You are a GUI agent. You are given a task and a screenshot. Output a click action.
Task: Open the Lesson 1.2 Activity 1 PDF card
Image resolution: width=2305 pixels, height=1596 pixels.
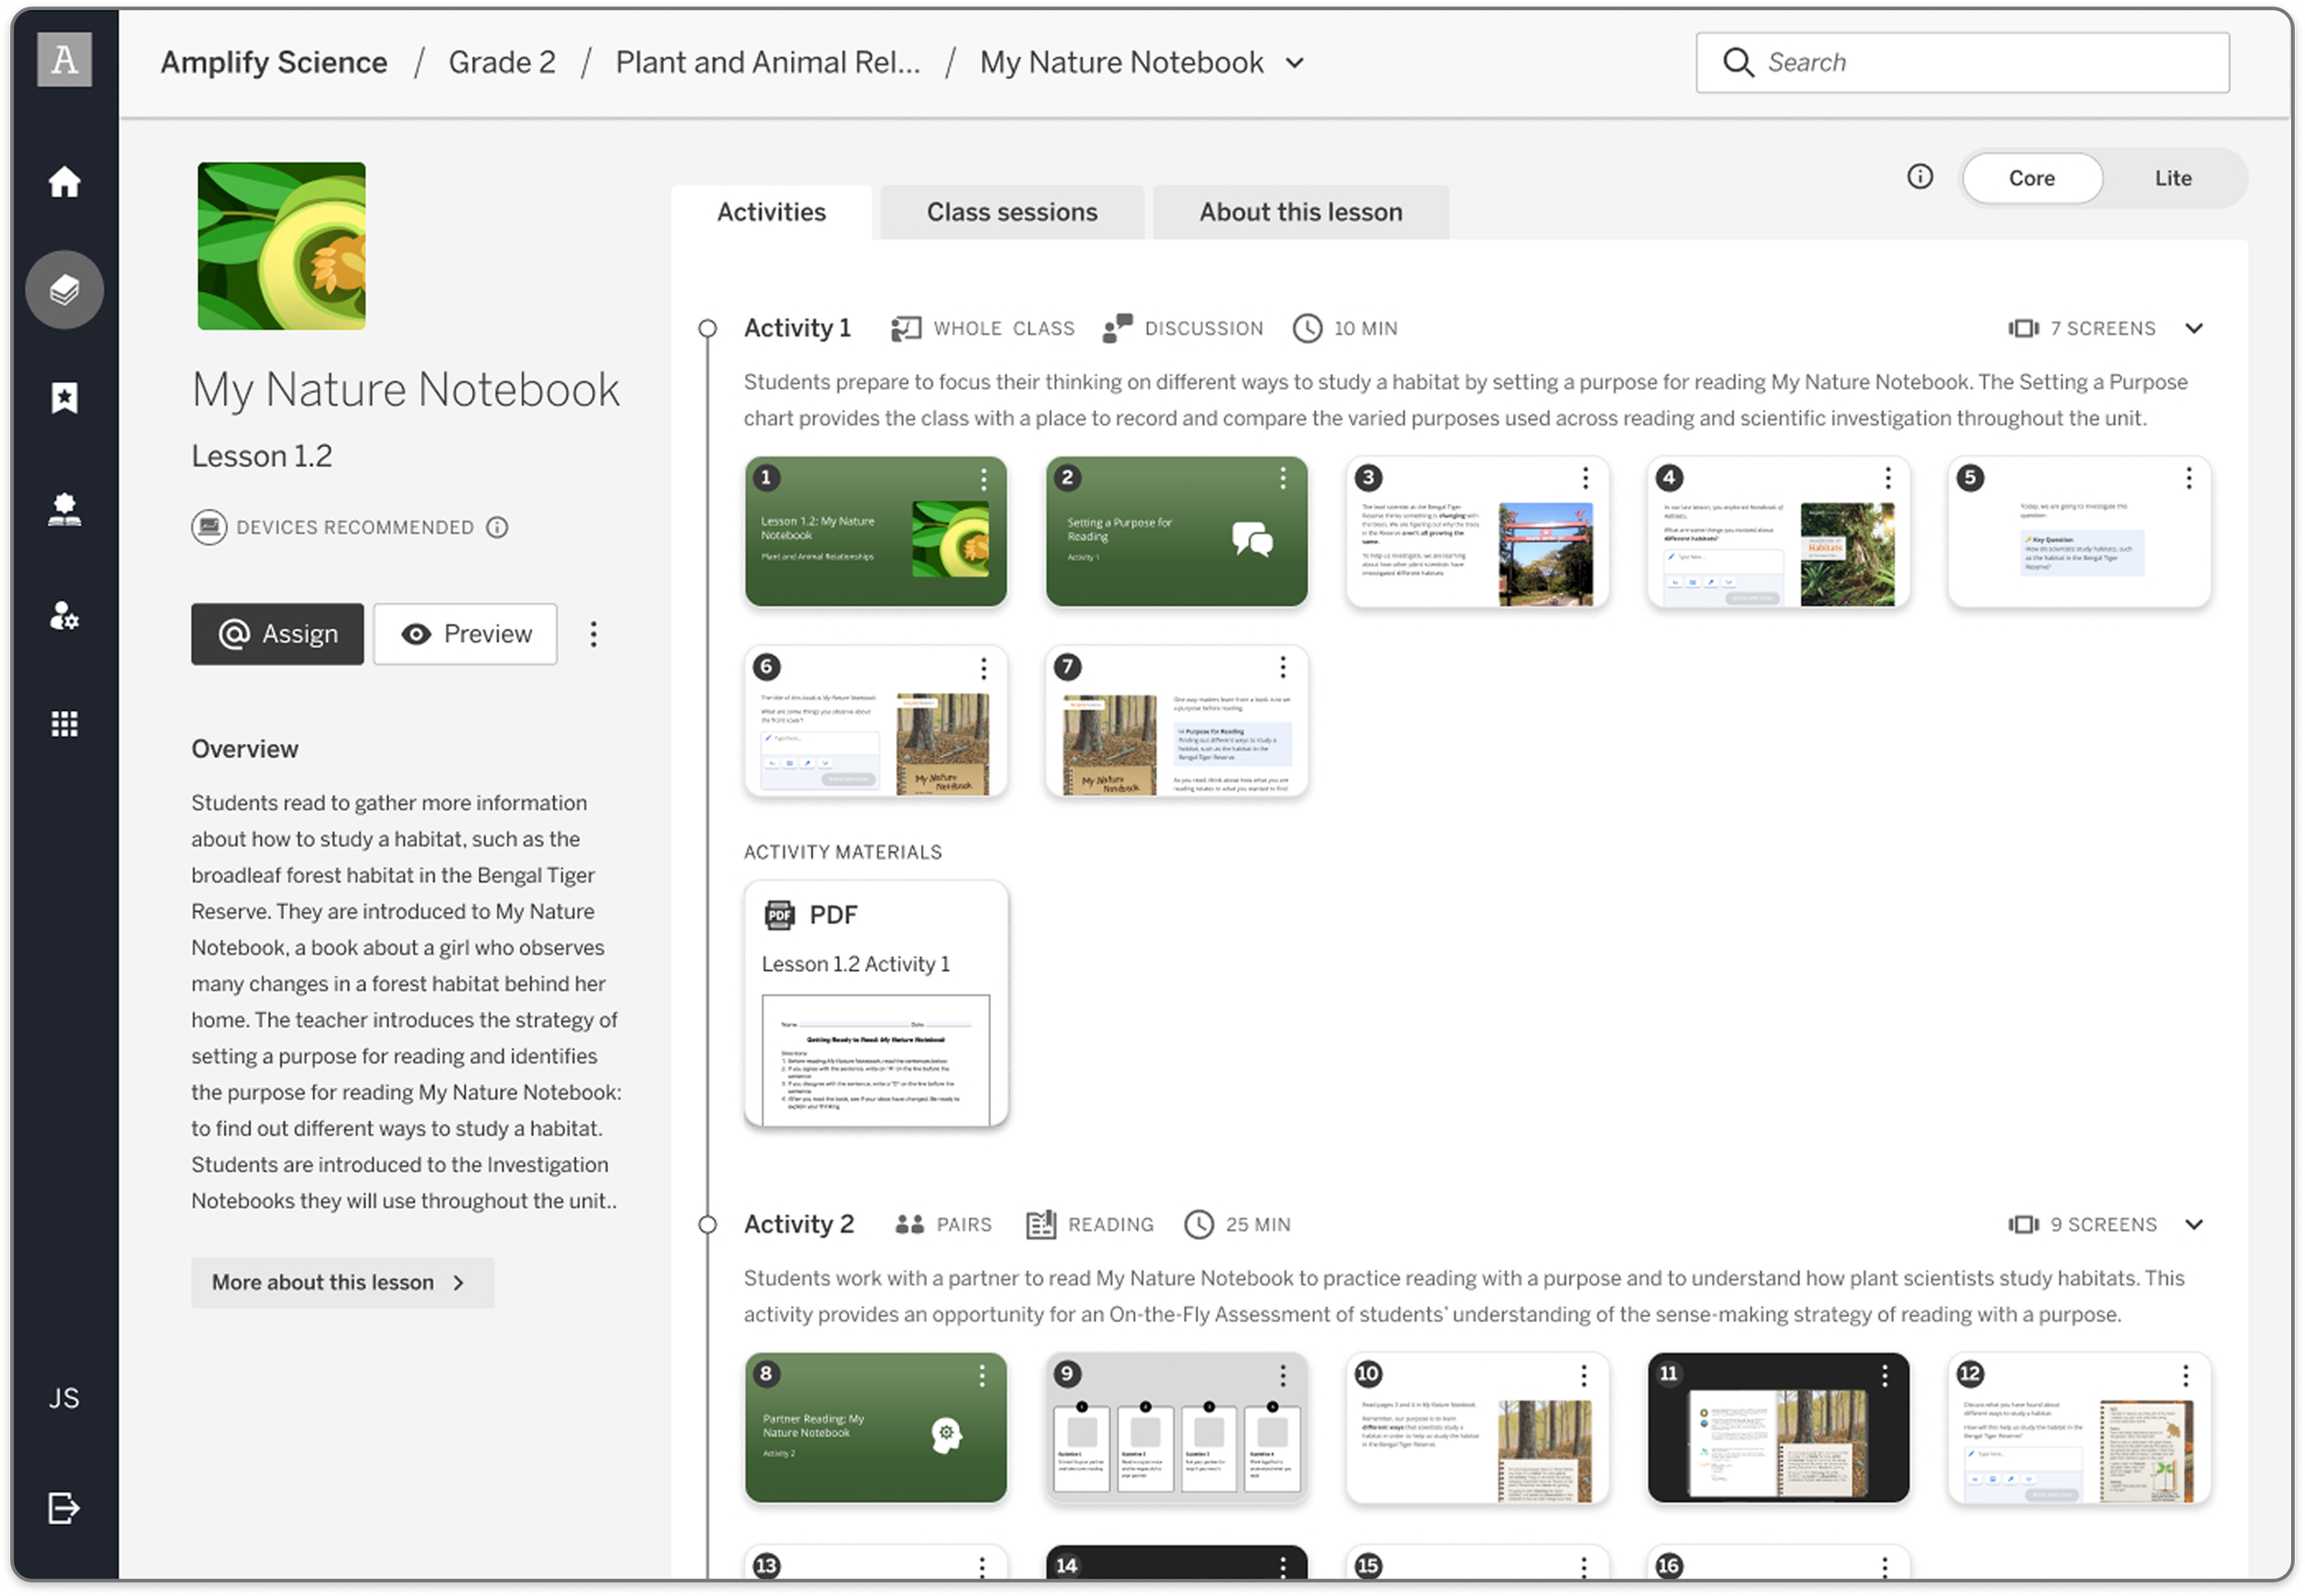[x=876, y=1004]
